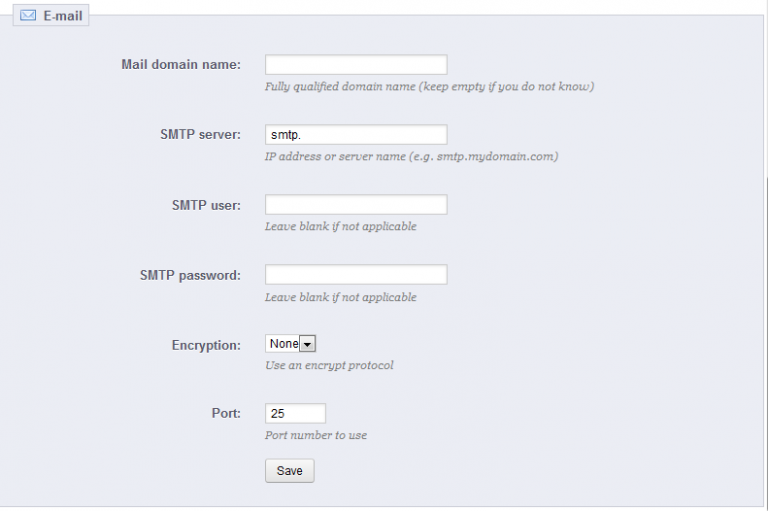Click the "SMTP user:" label
This screenshot has width=768, height=511.
click(206, 205)
